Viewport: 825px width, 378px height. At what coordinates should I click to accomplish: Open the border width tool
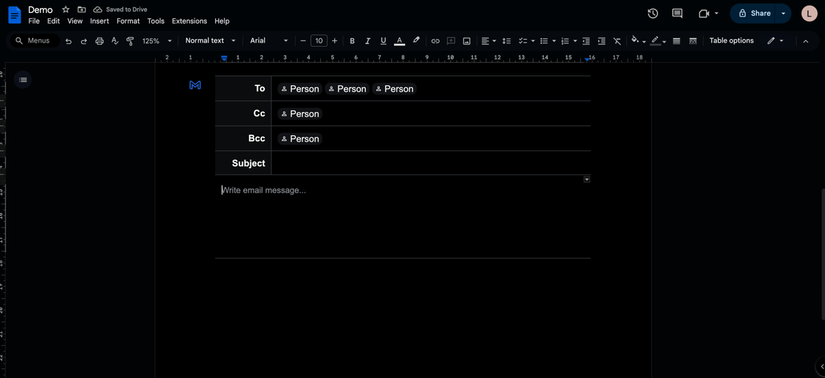[x=677, y=41]
